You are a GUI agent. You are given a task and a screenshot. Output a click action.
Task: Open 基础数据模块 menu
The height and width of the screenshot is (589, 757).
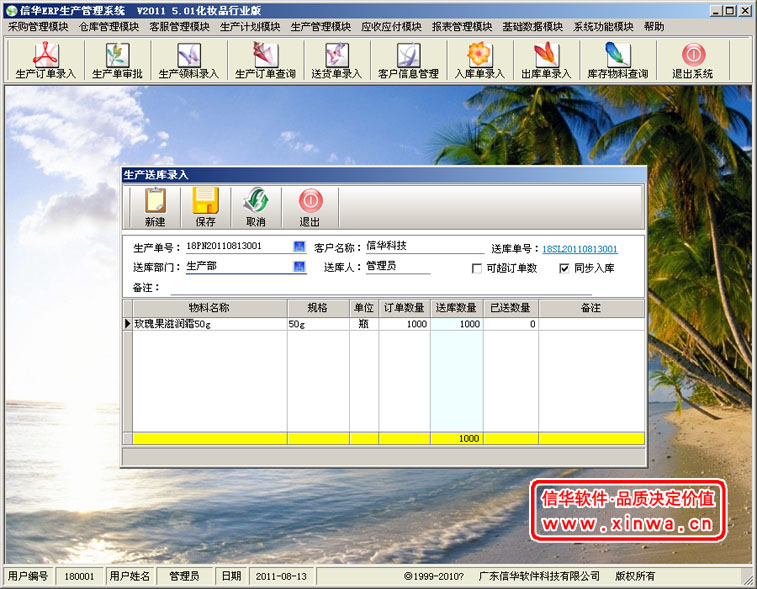[x=533, y=27]
